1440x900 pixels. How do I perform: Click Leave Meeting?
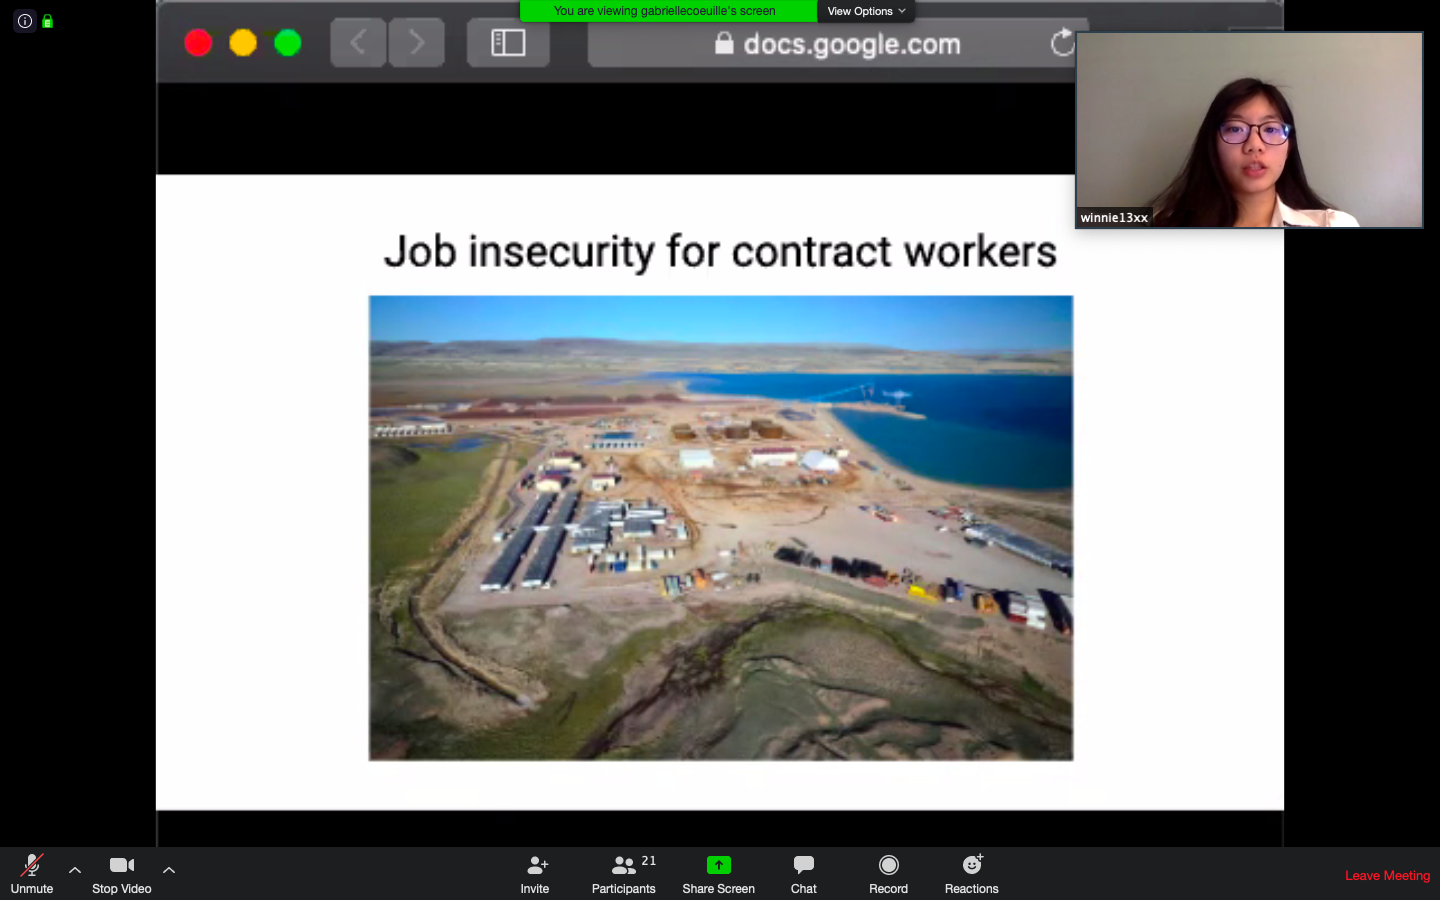pyautogui.click(x=1387, y=875)
